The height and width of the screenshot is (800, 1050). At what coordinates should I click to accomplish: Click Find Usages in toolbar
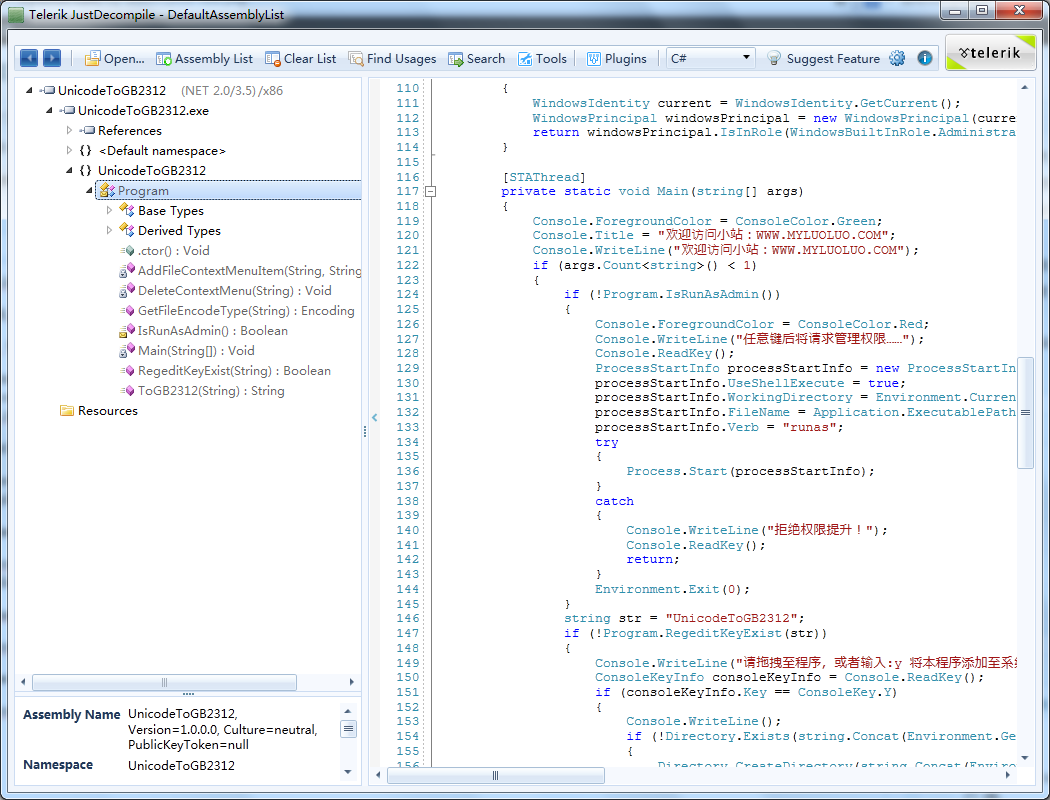coord(392,59)
